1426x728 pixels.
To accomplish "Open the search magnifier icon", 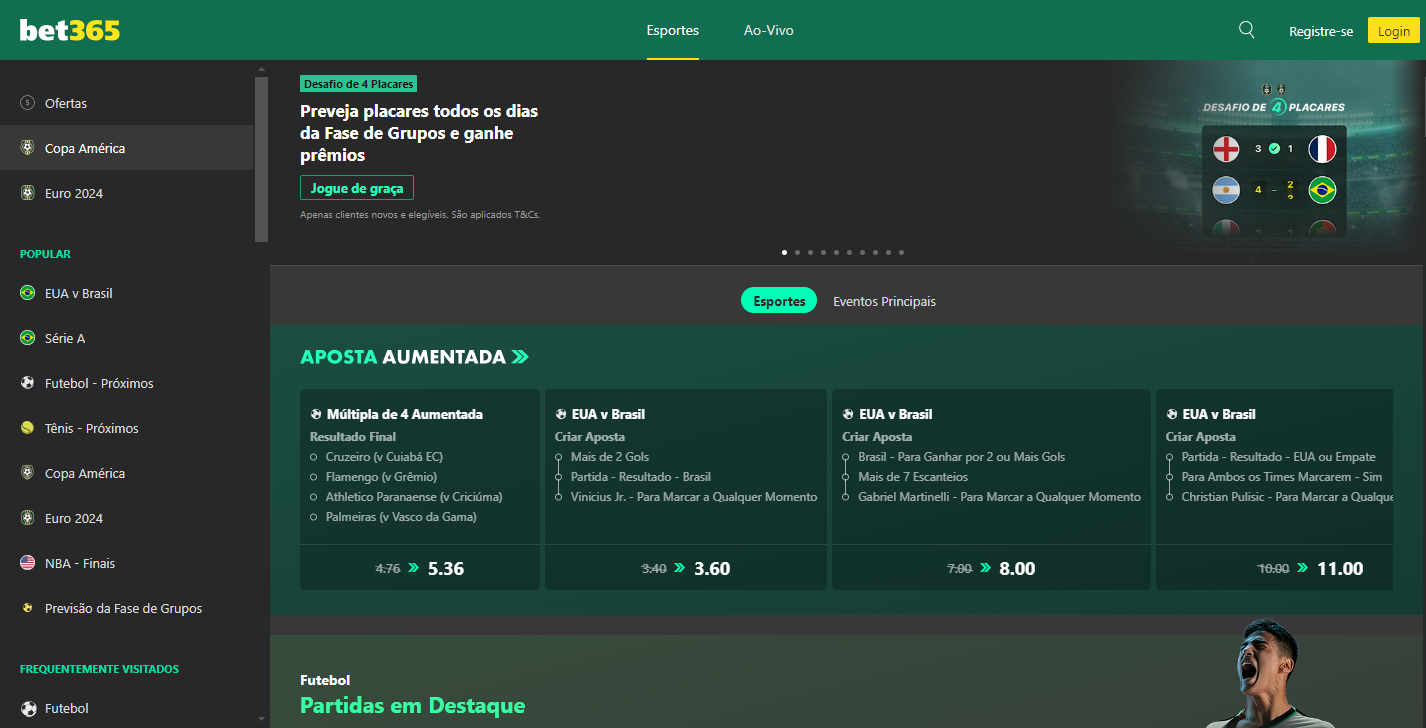I will pyautogui.click(x=1247, y=30).
